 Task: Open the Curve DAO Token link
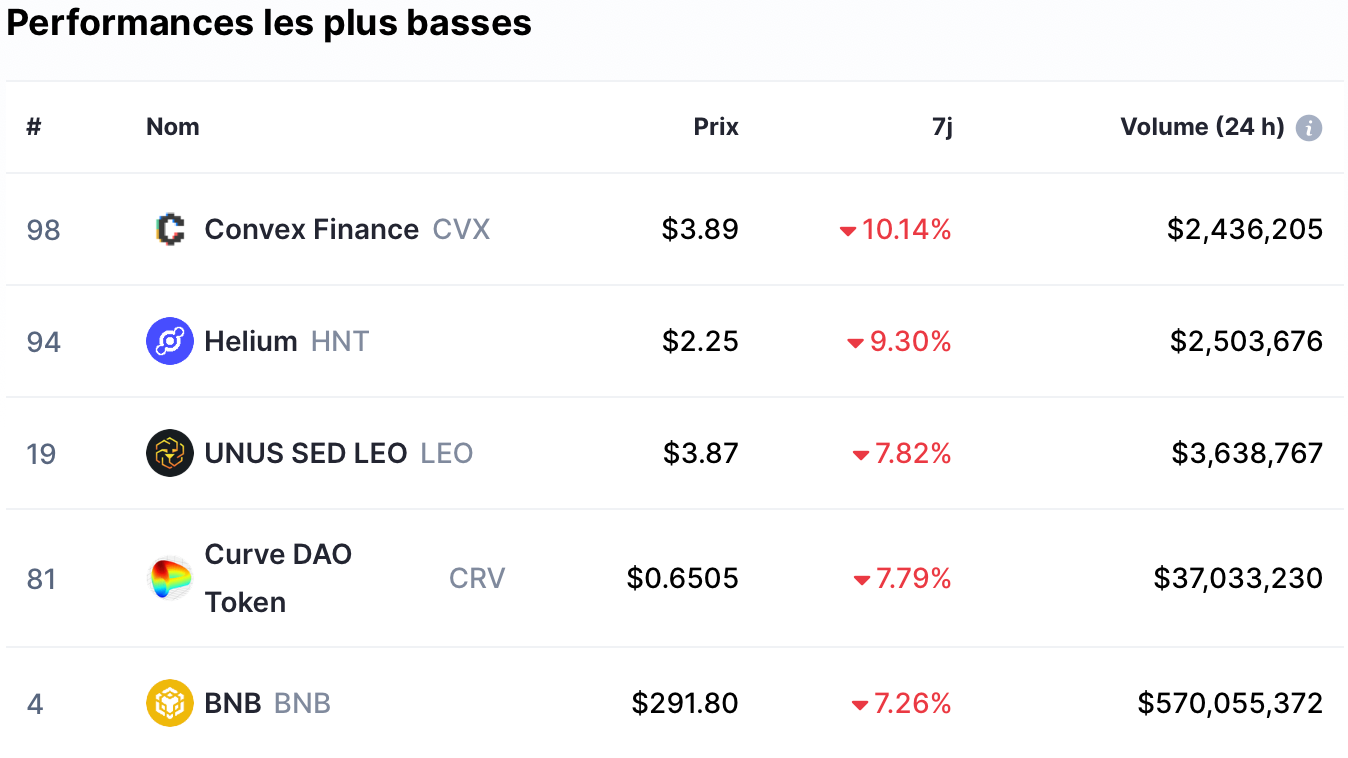point(279,578)
